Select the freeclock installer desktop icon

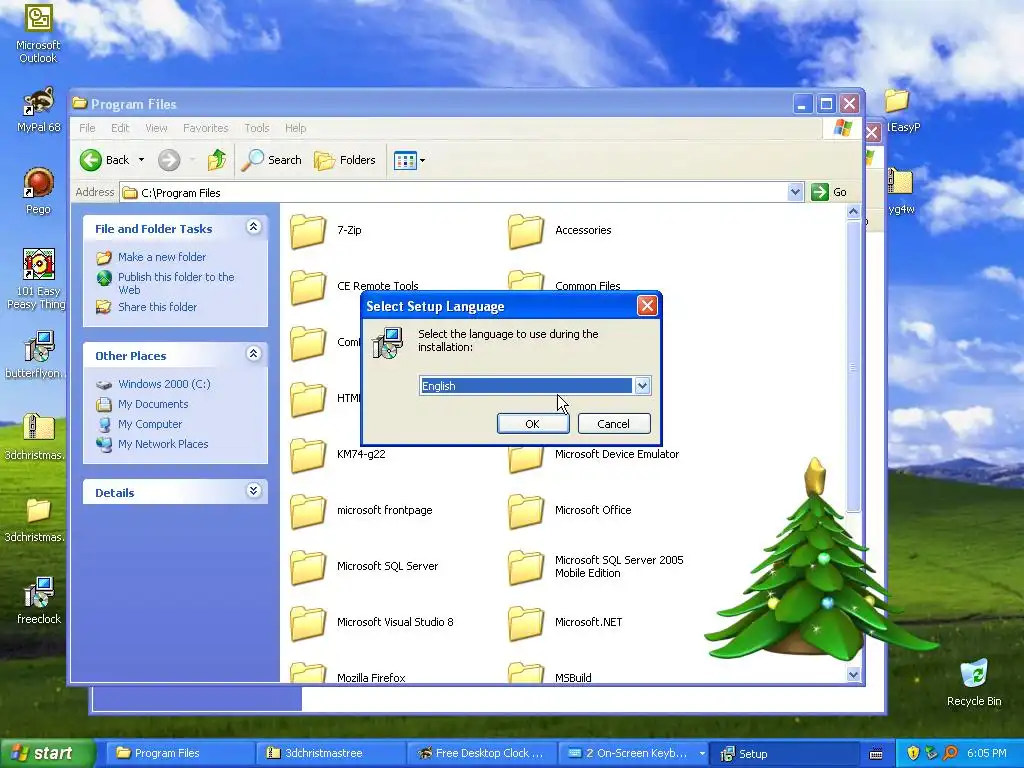click(x=39, y=600)
